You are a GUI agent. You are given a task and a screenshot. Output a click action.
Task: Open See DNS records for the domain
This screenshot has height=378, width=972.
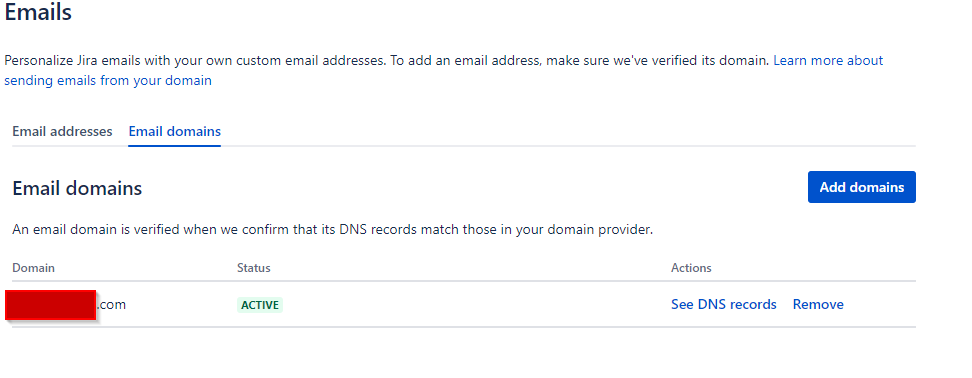pos(723,304)
